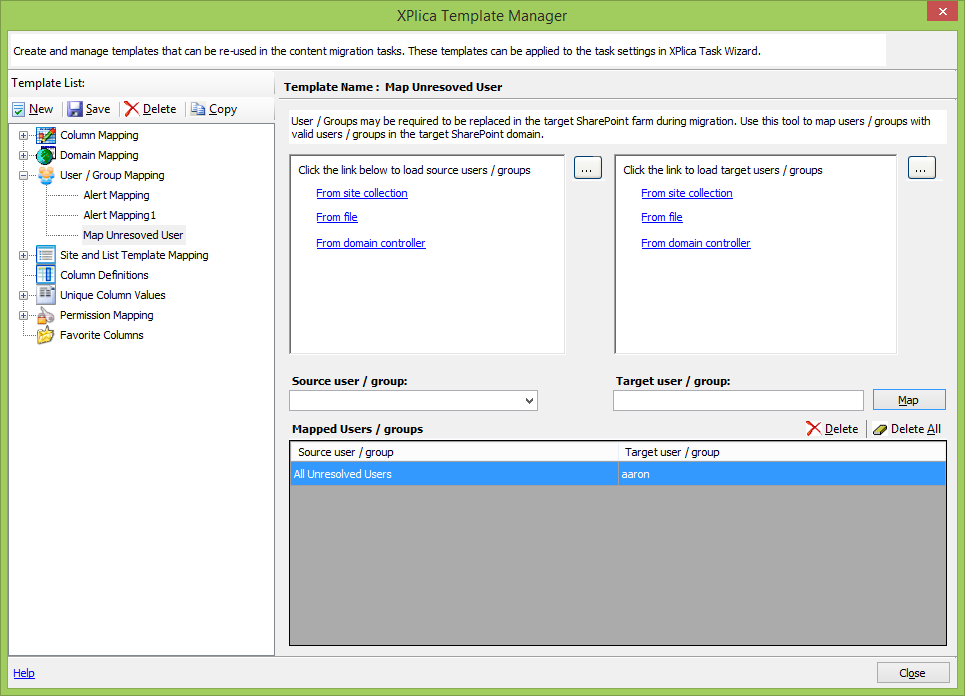Select Alert Mapping template in tree

[116, 195]
